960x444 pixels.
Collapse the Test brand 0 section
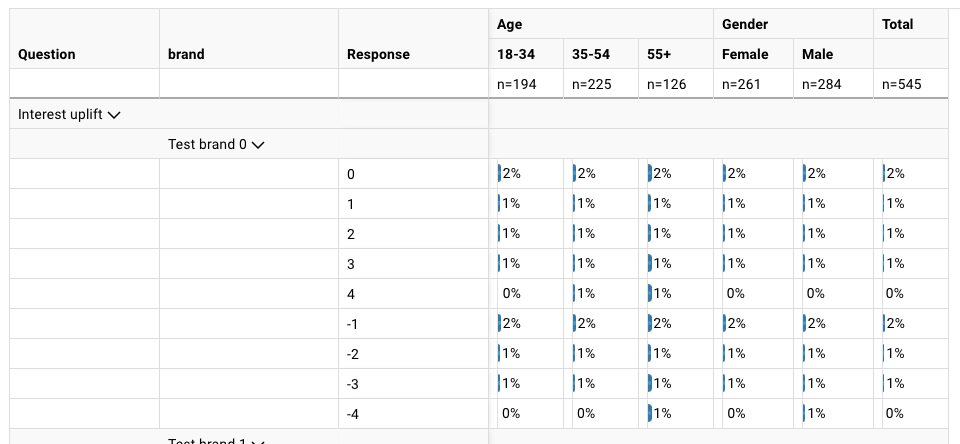click(258, 145)
